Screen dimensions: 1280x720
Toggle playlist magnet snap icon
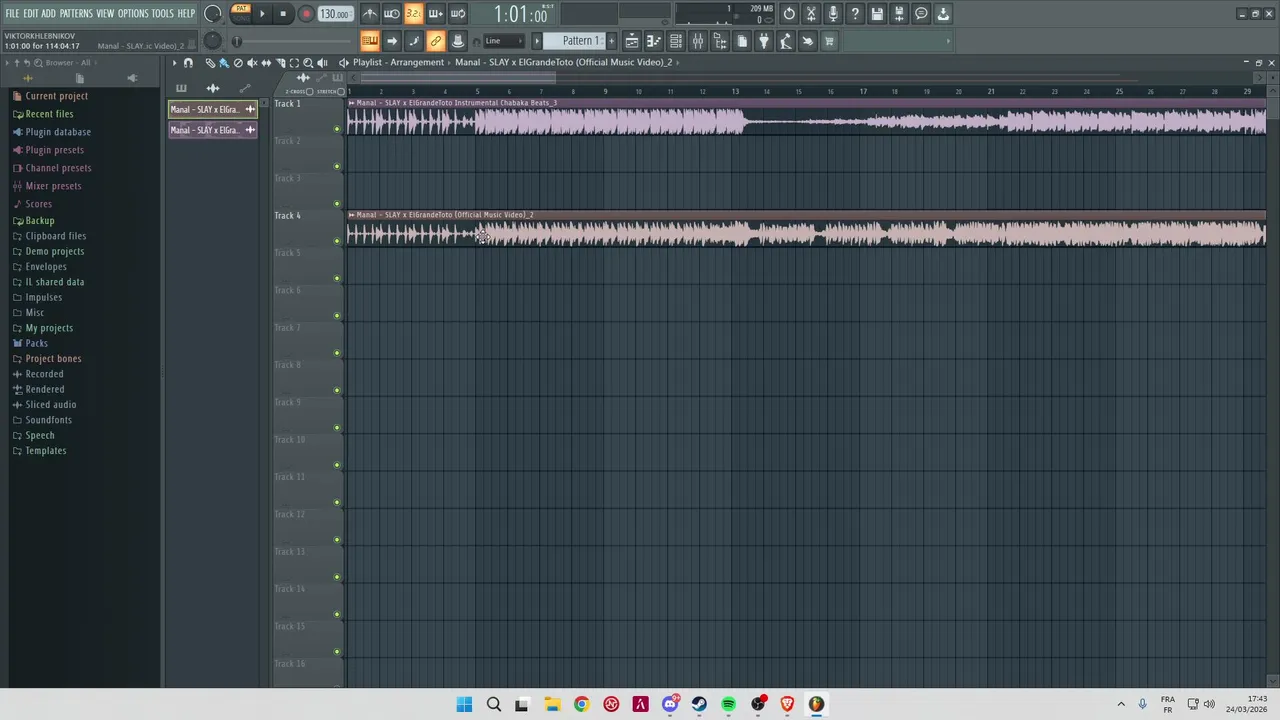pos(188,62)
